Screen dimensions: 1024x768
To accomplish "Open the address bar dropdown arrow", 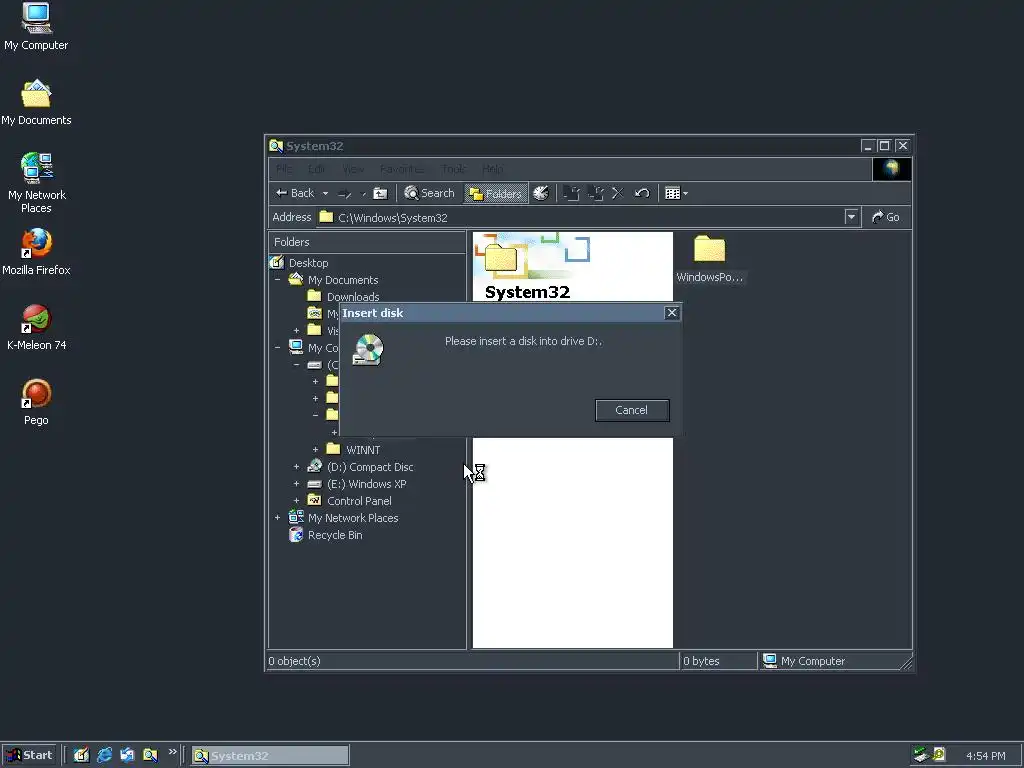I will 851,217.
